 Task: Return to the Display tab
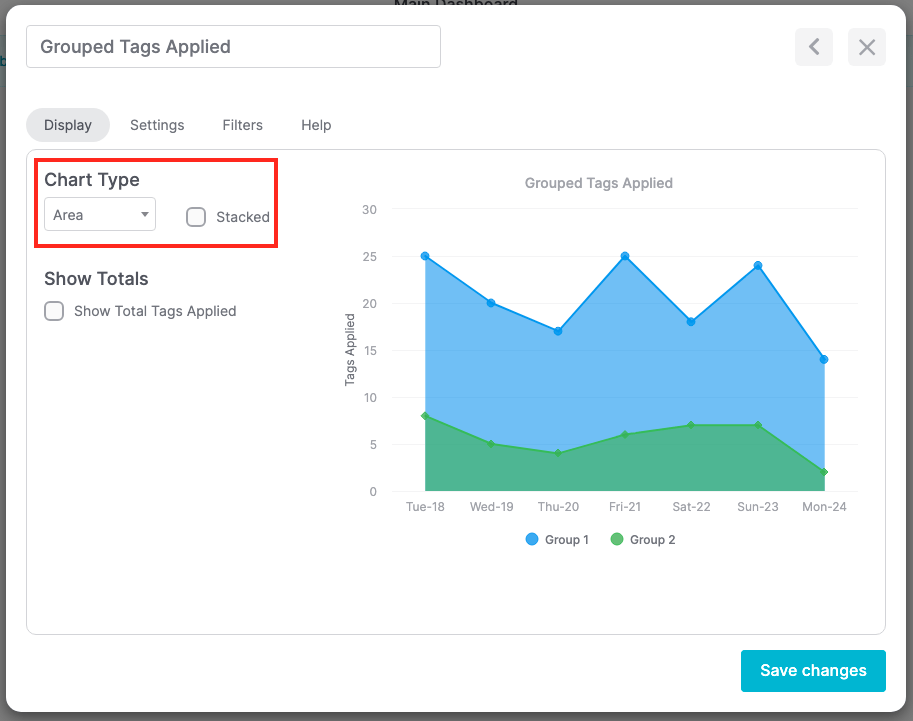(x=67, y=125)
